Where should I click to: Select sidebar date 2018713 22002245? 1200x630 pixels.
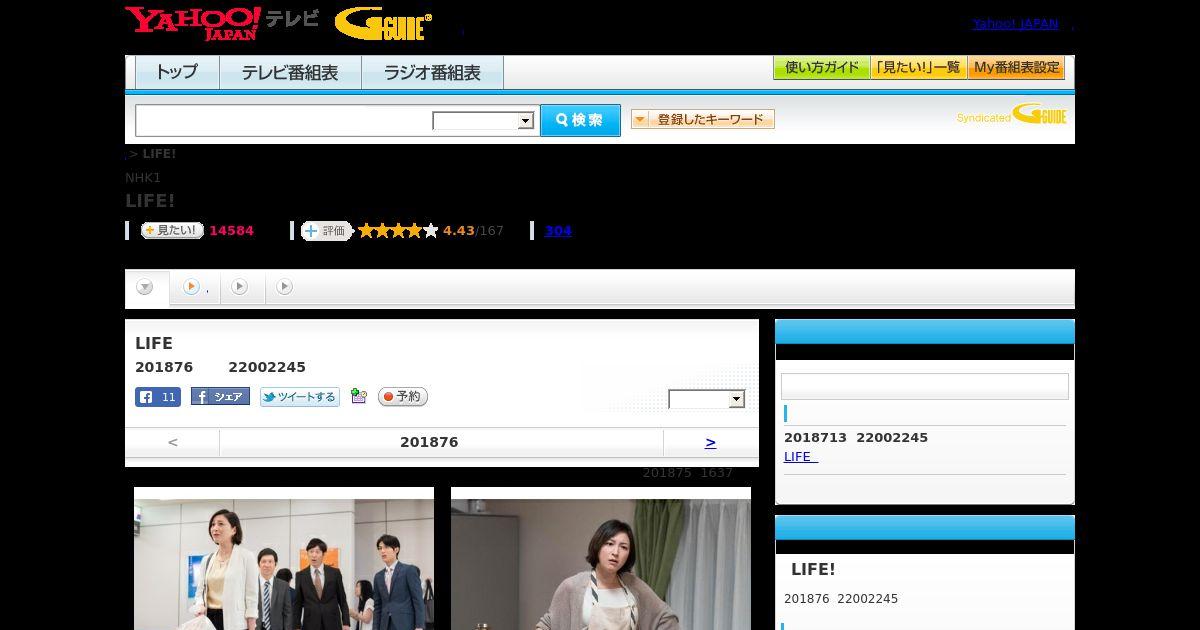coord(856,438)
